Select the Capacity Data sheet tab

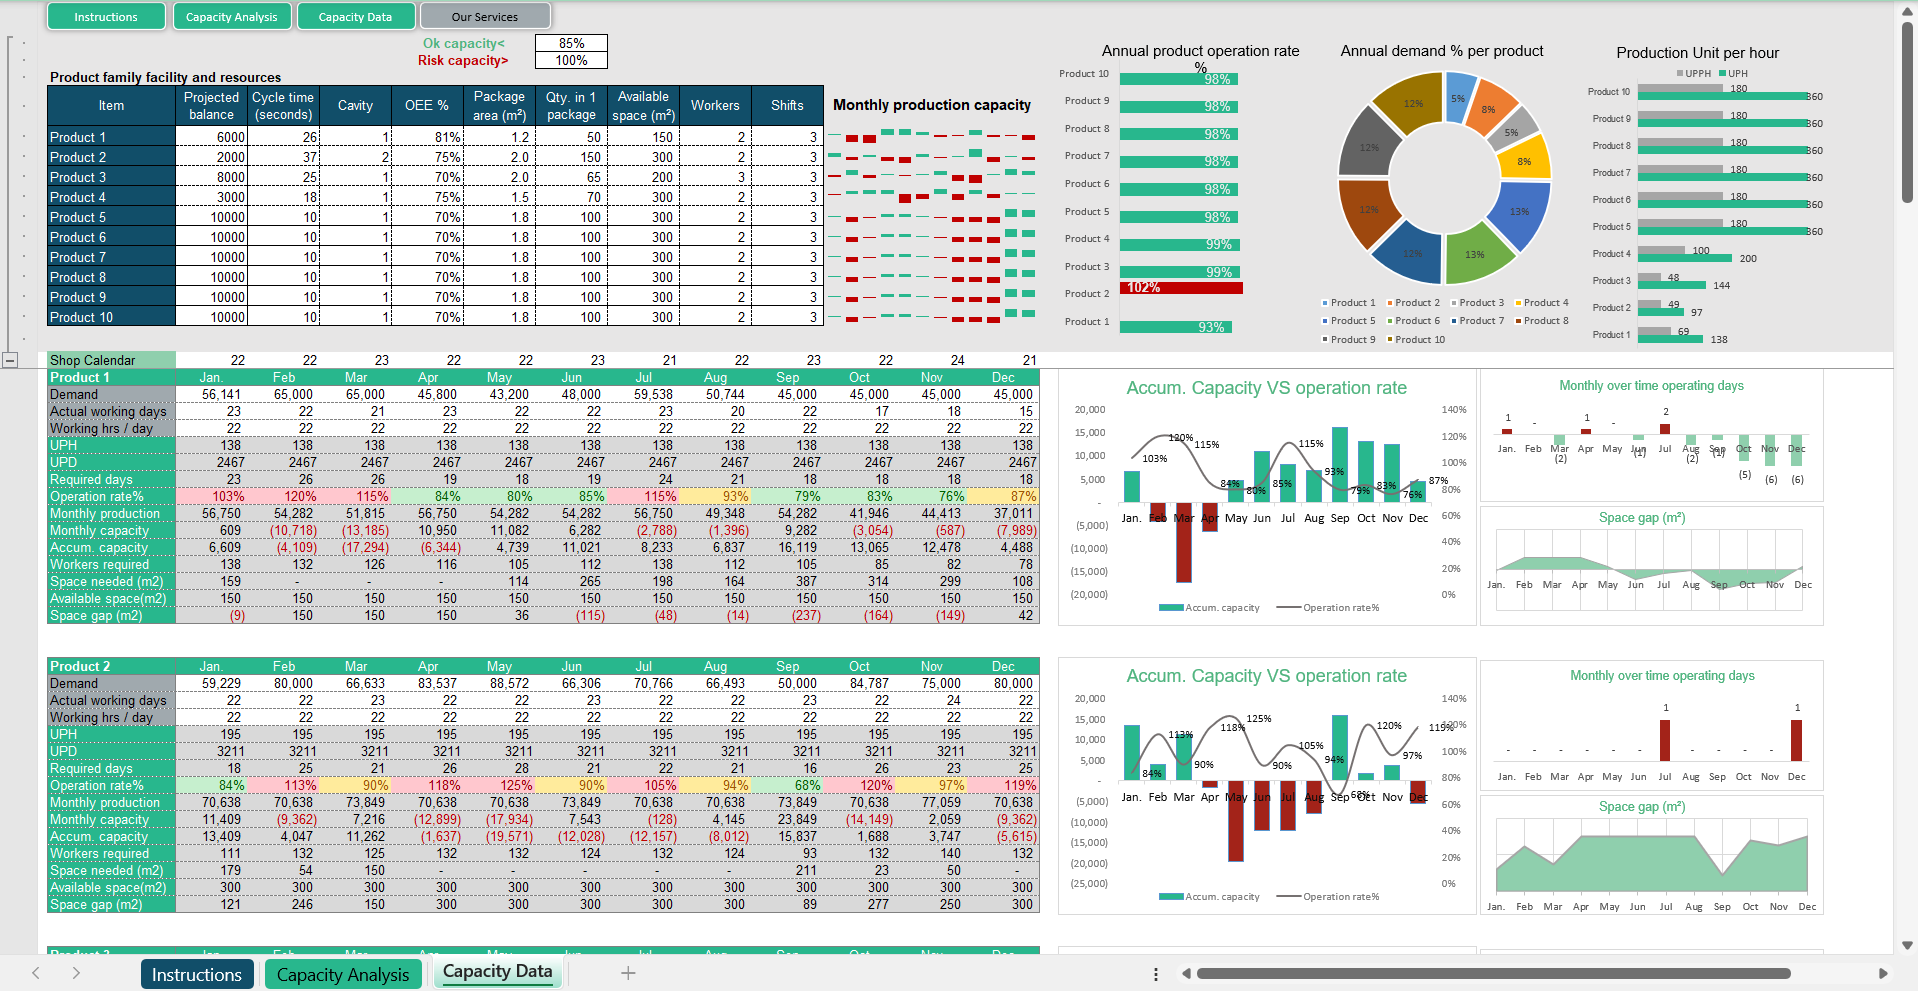tap(497, 972)
